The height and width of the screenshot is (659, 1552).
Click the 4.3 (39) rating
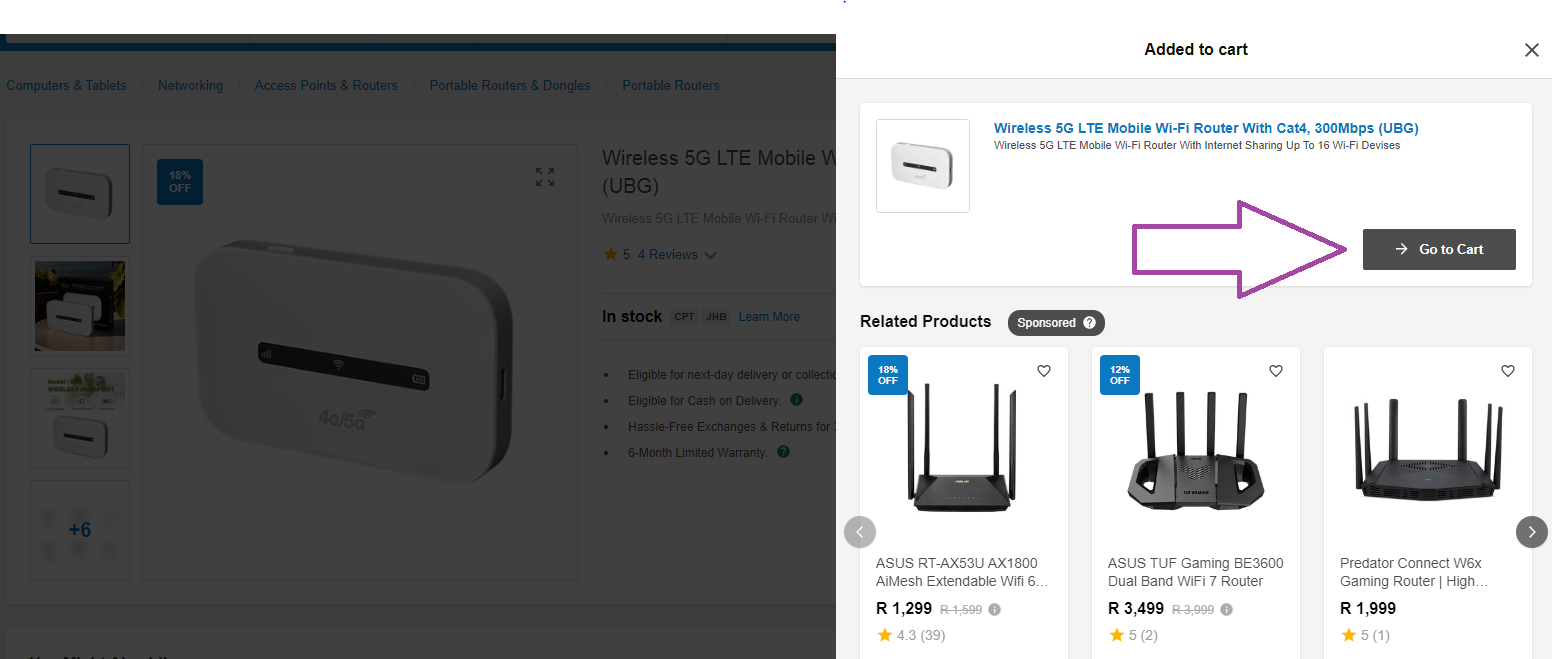tap(911, 635)
